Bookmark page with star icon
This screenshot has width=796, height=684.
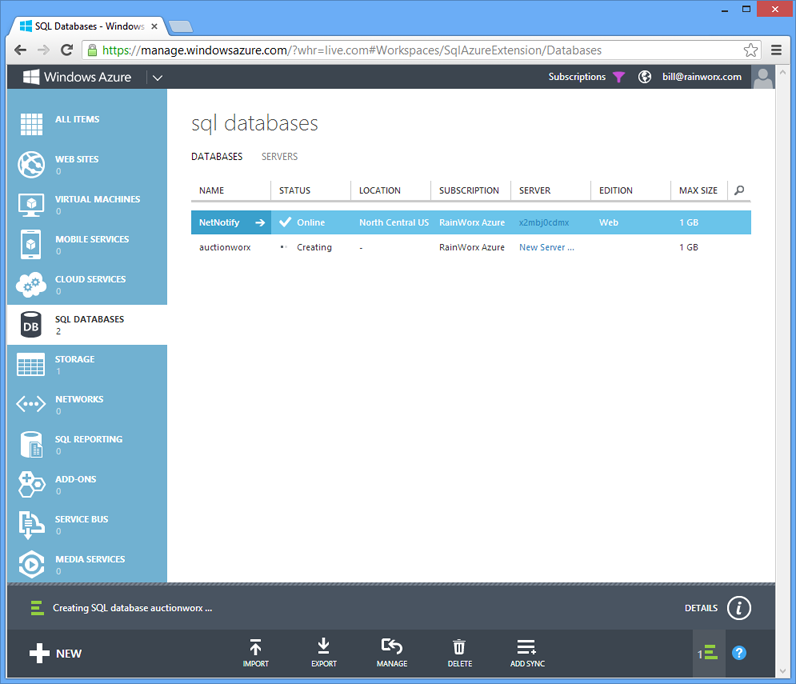tap(750, 50)
